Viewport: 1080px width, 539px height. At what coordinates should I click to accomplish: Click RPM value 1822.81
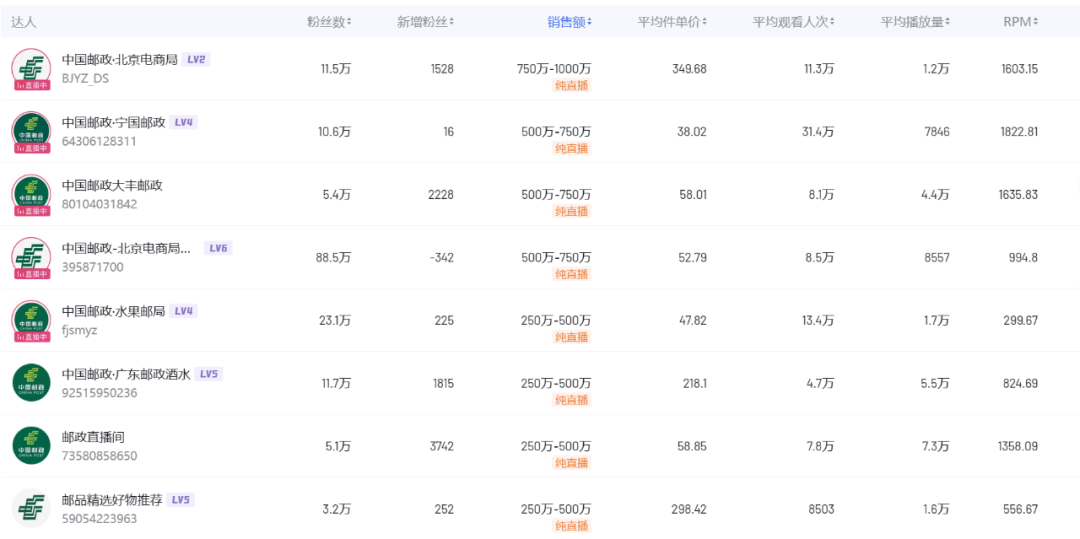pos(1019,131)
